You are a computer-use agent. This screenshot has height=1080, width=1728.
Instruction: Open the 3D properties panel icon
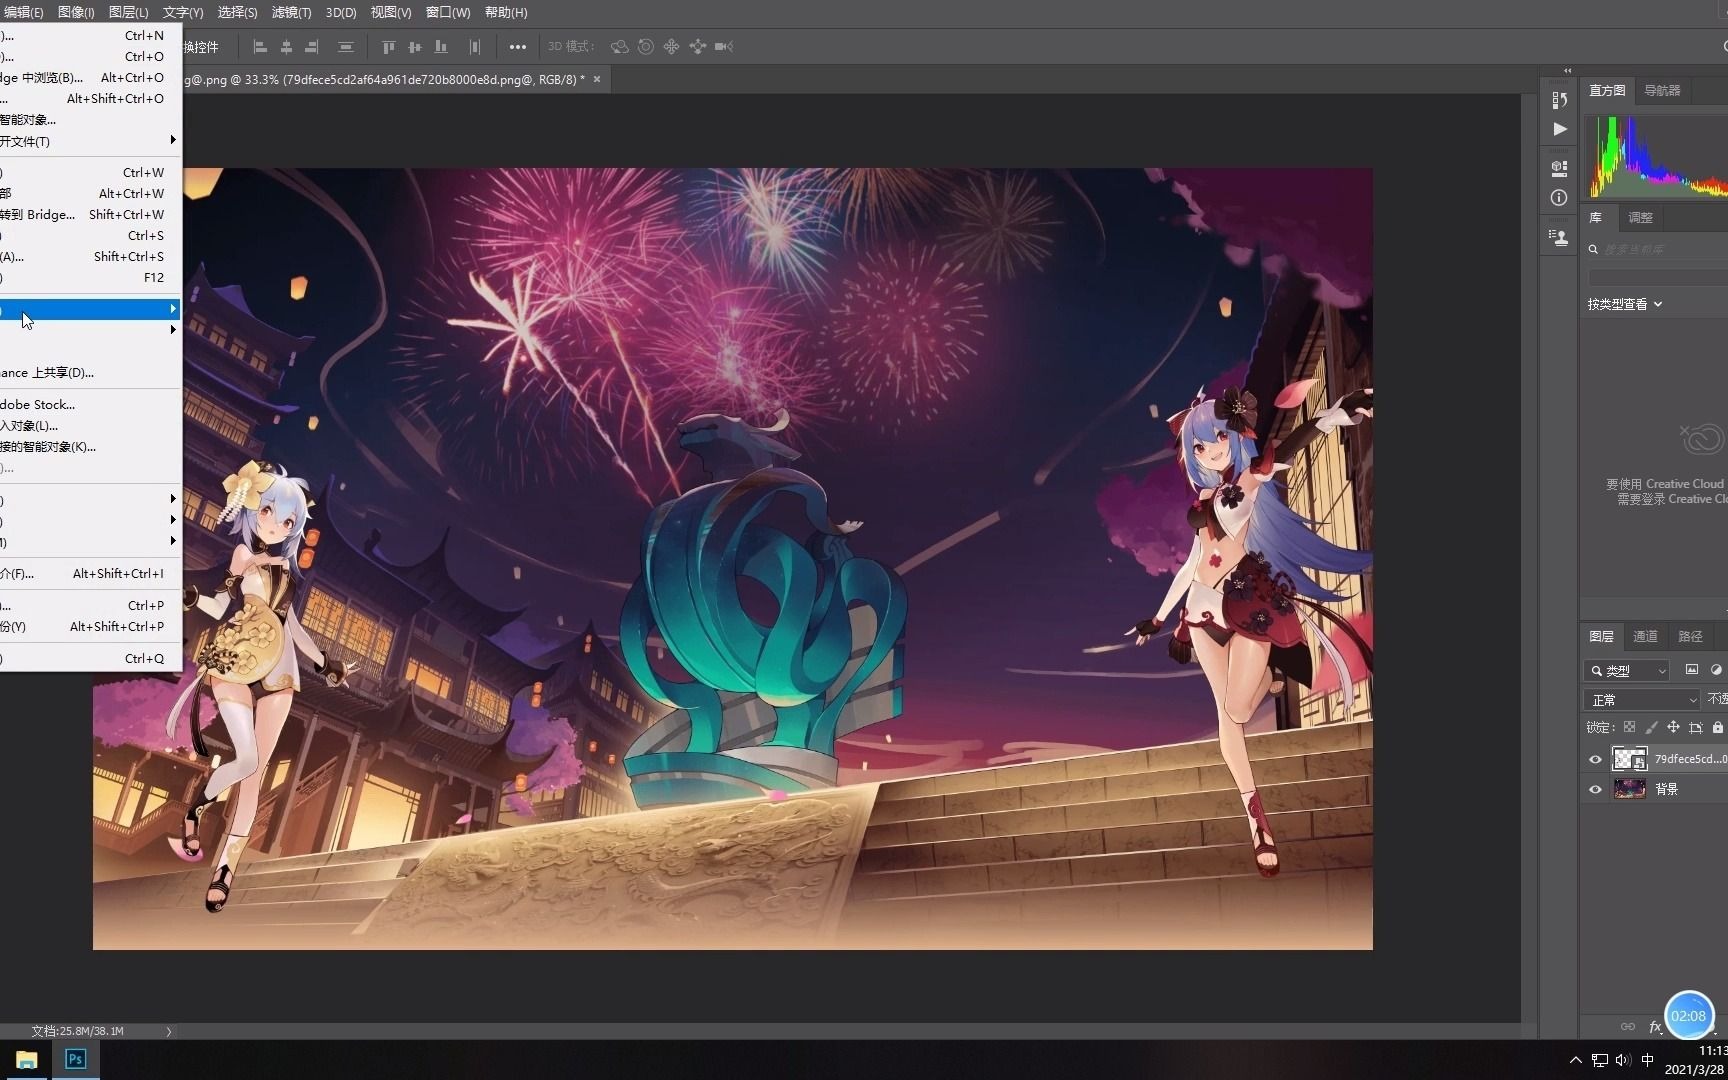pyautogui.click(x=1559, y=168)
